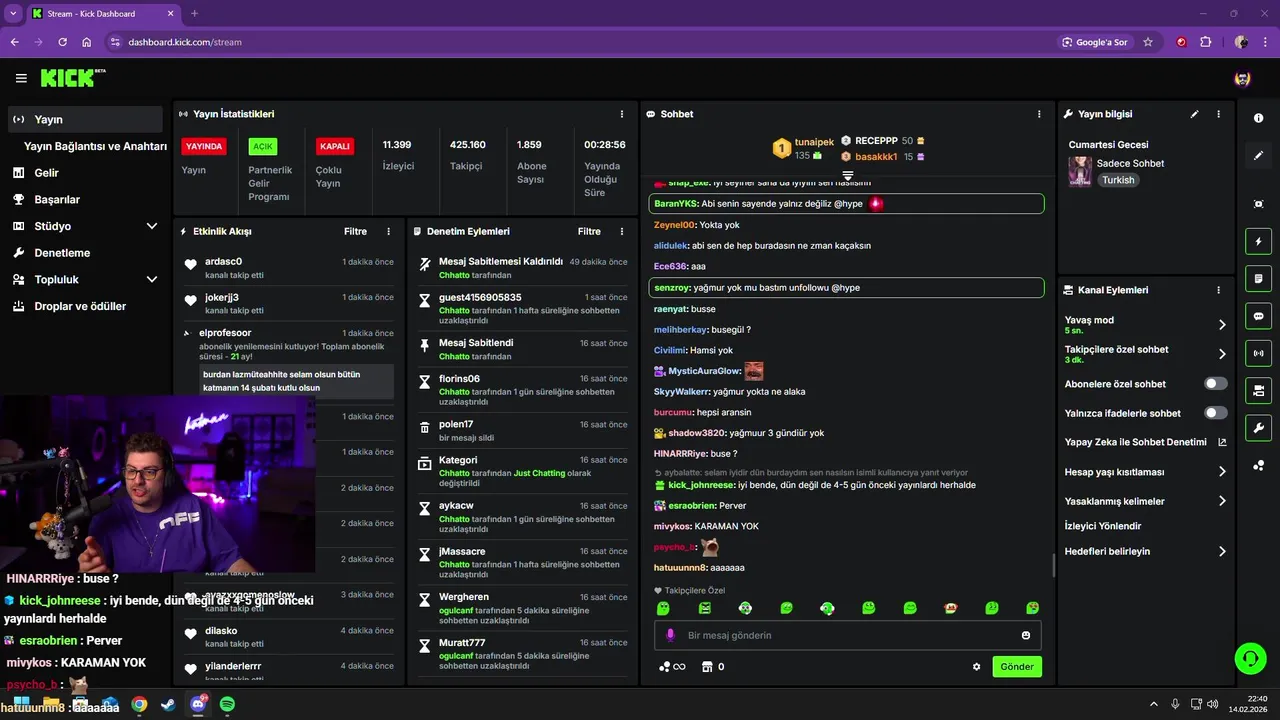Click the pencil icon in the right sidebar
Image resolution: width=1280 pixels, height=720 pixels.
coord(1258,156)
